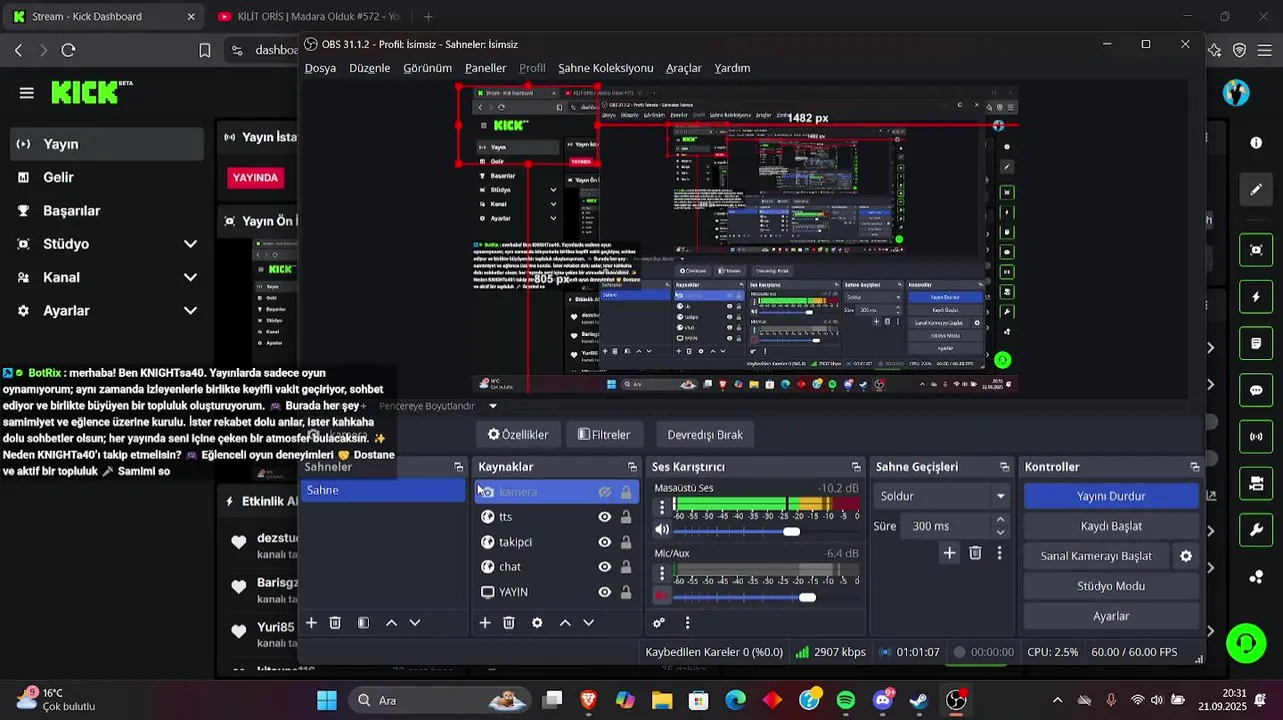Click Kaydı Başlat to start recording
The height and width of the screenshot is (720, 1283).
(1111, 526)
